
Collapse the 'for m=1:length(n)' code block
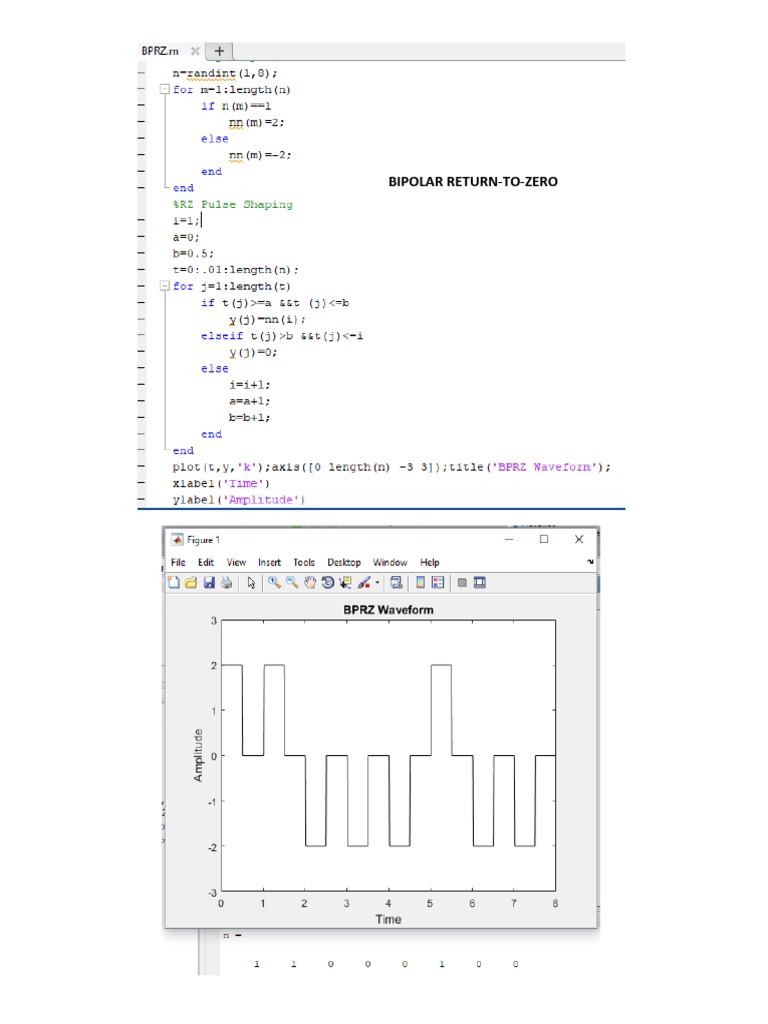(164, 90)
